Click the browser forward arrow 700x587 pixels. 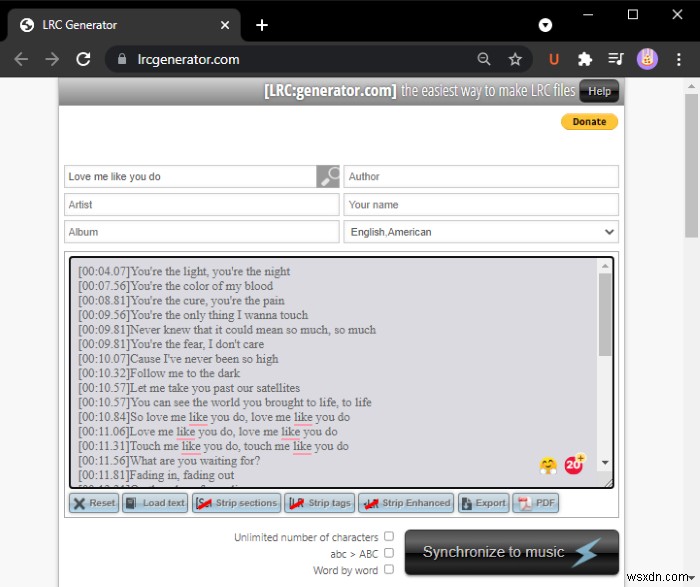pyautogui.click(x=52, y=59)
